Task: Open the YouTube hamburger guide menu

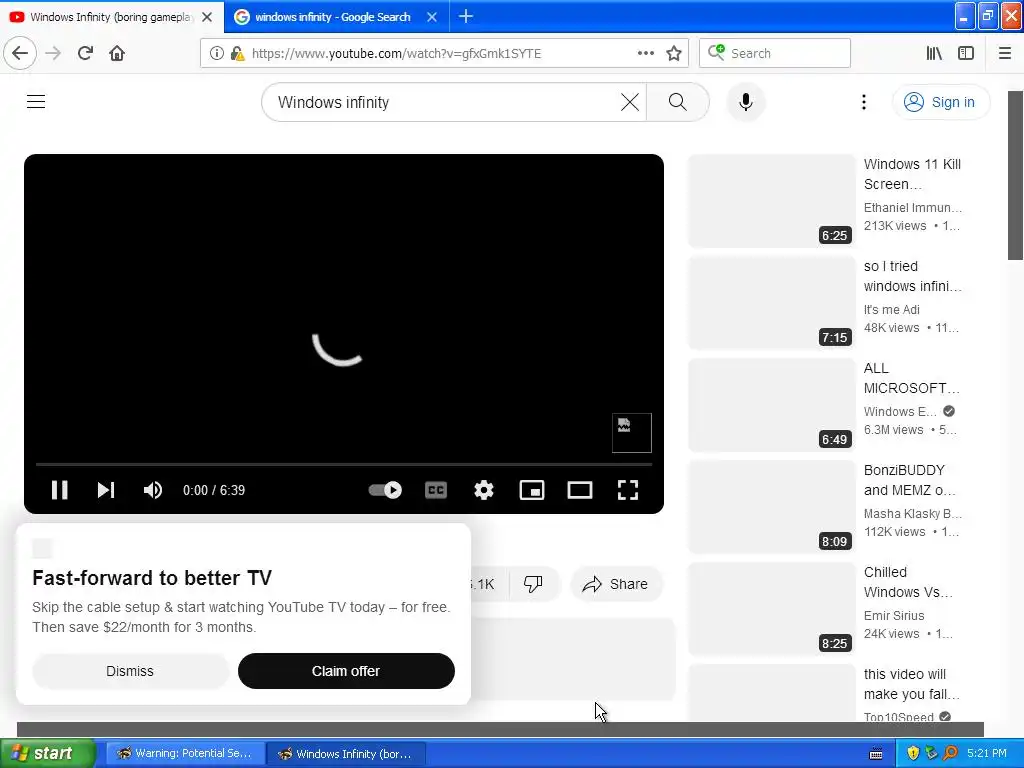Action: tap(36, 102)
